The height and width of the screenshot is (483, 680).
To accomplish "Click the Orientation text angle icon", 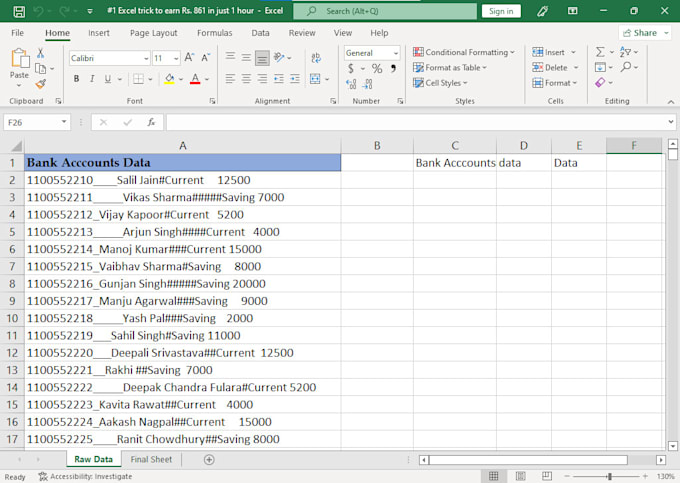I will click(279, 57).
